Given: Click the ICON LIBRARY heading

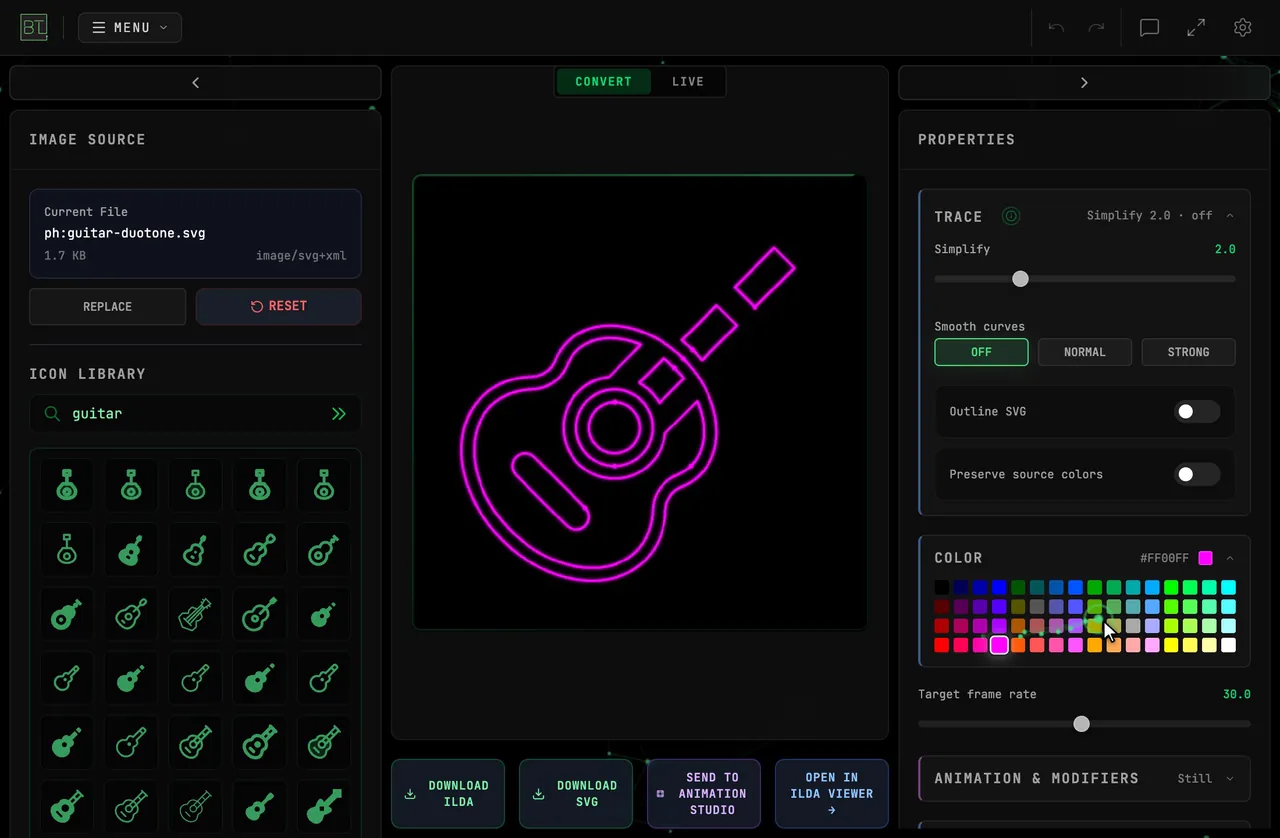Looking at the screenshot, I should point(88,374).
